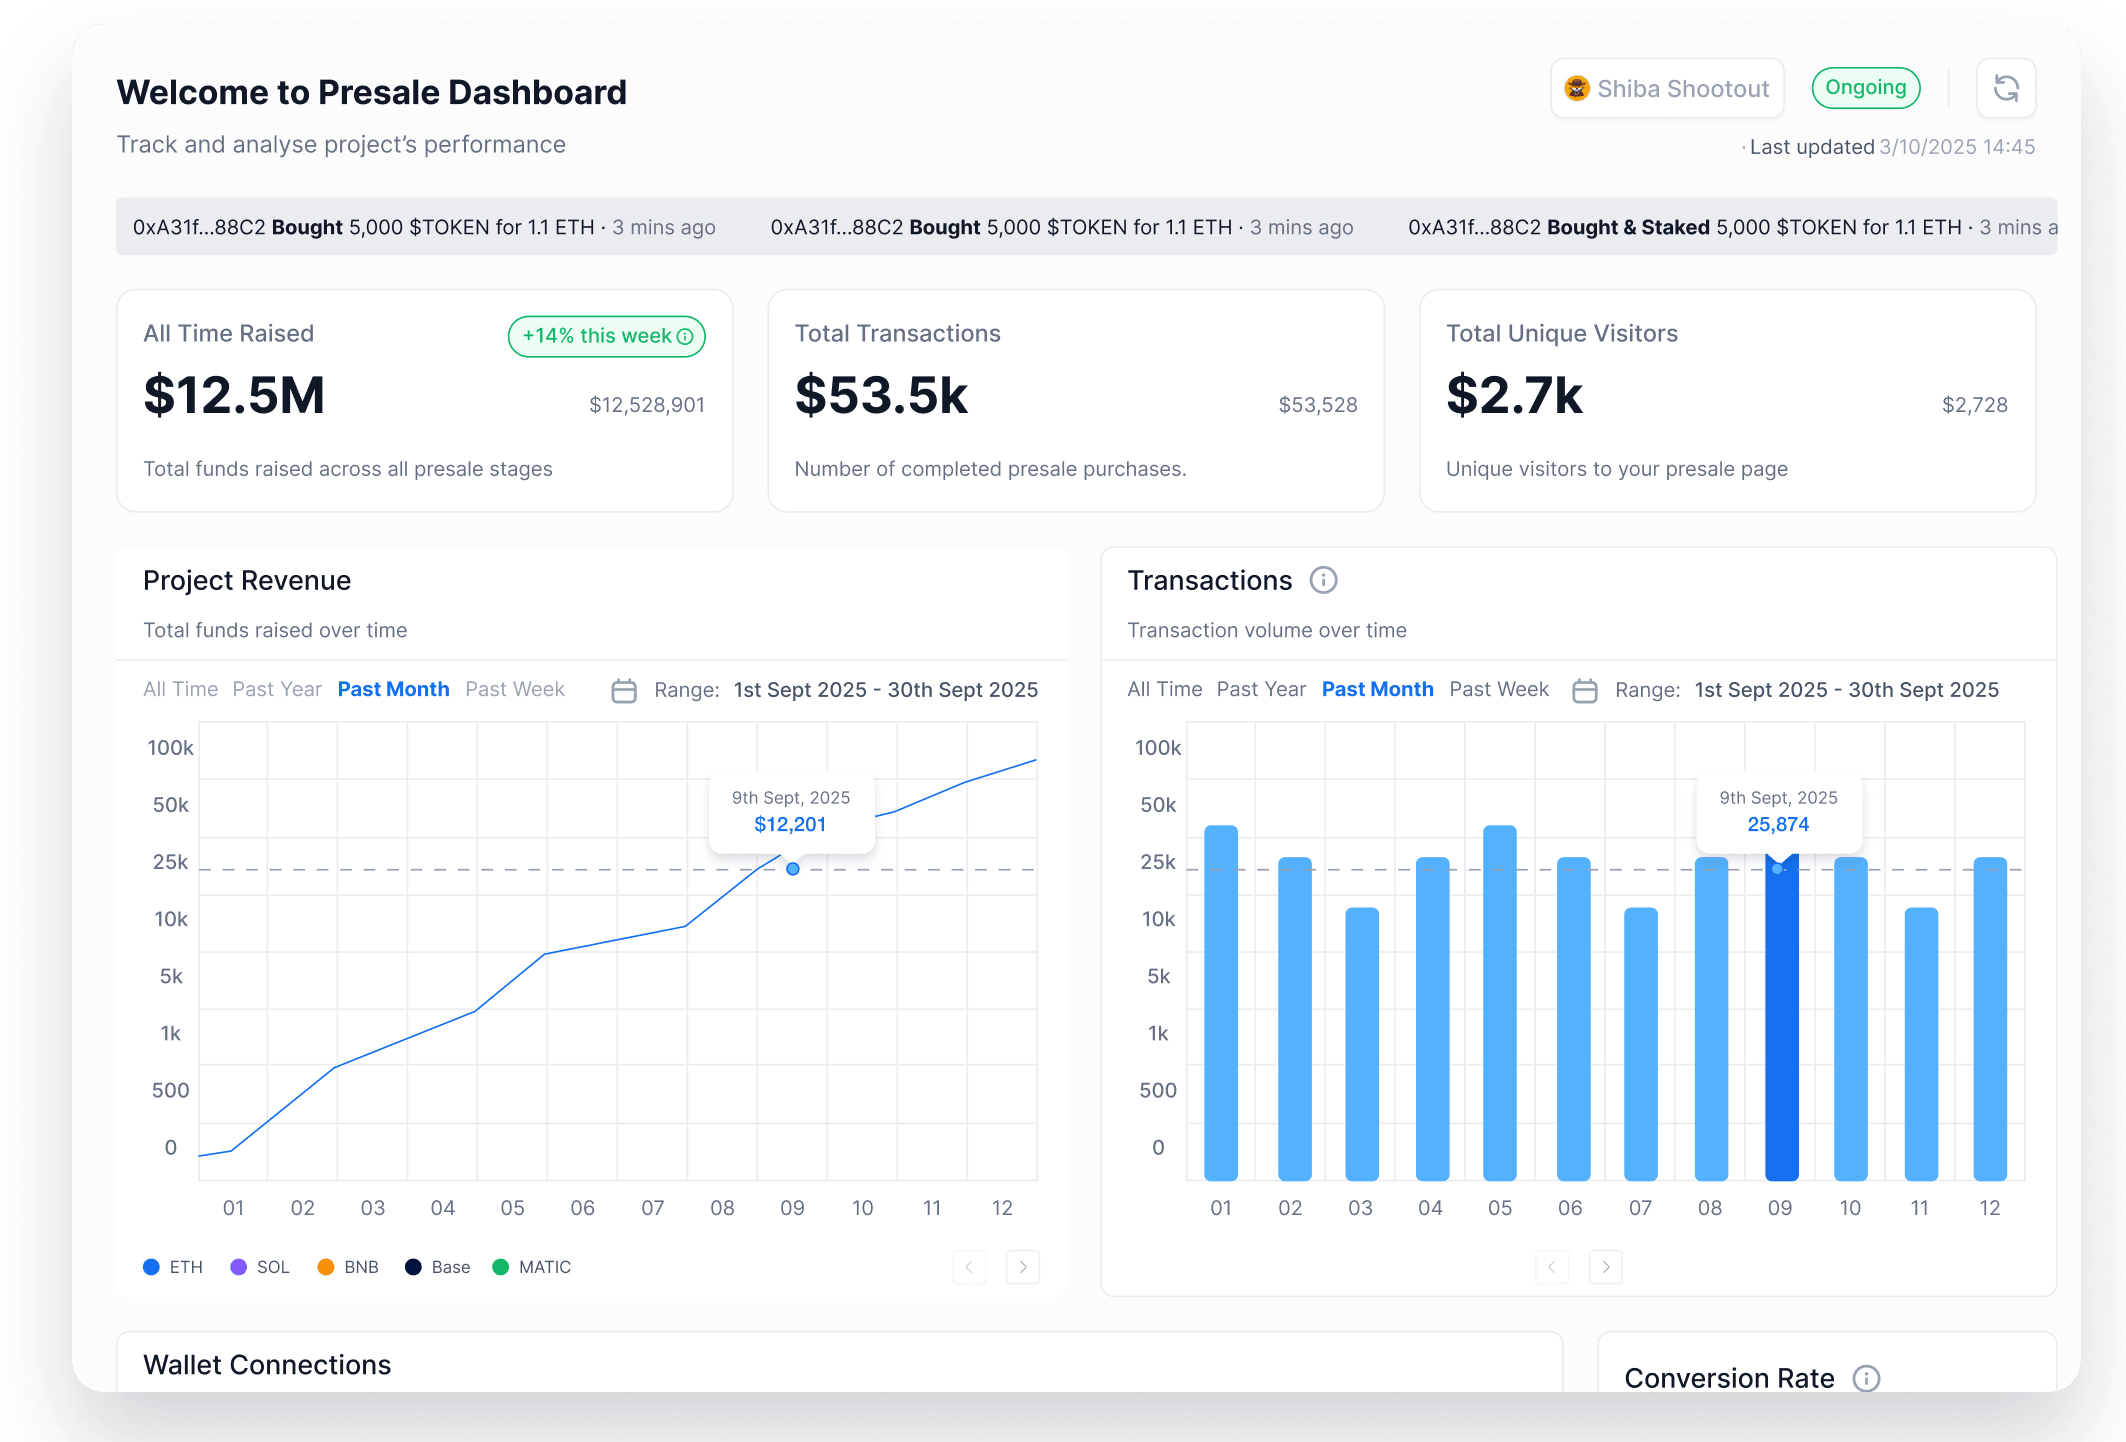Go to previous page in Project Revenue chart

click(x=969, y=1267)
